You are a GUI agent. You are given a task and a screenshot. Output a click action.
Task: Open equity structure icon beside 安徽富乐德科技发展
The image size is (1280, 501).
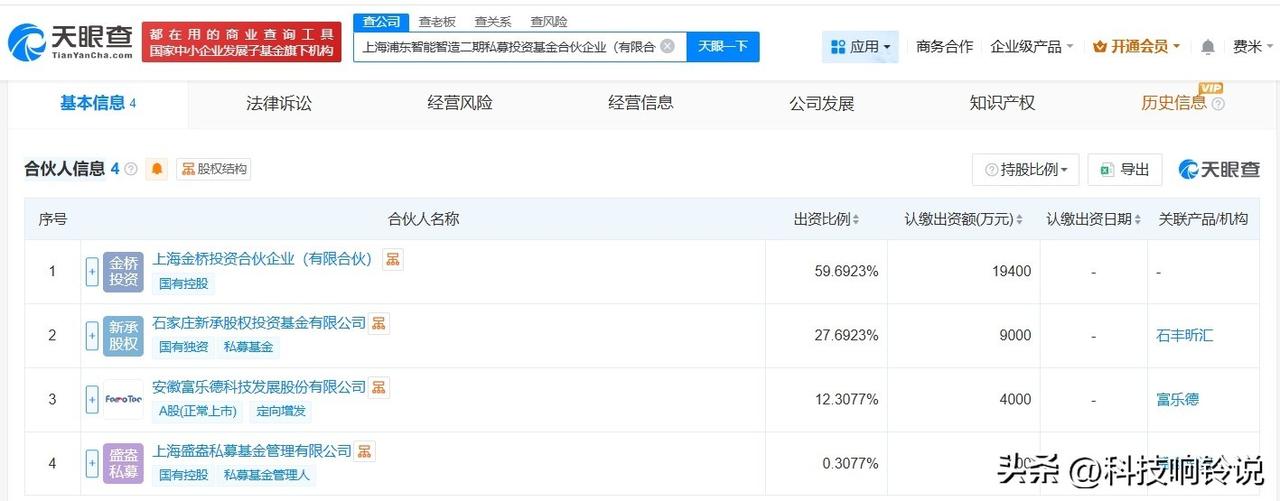click(x=379, y=387)
